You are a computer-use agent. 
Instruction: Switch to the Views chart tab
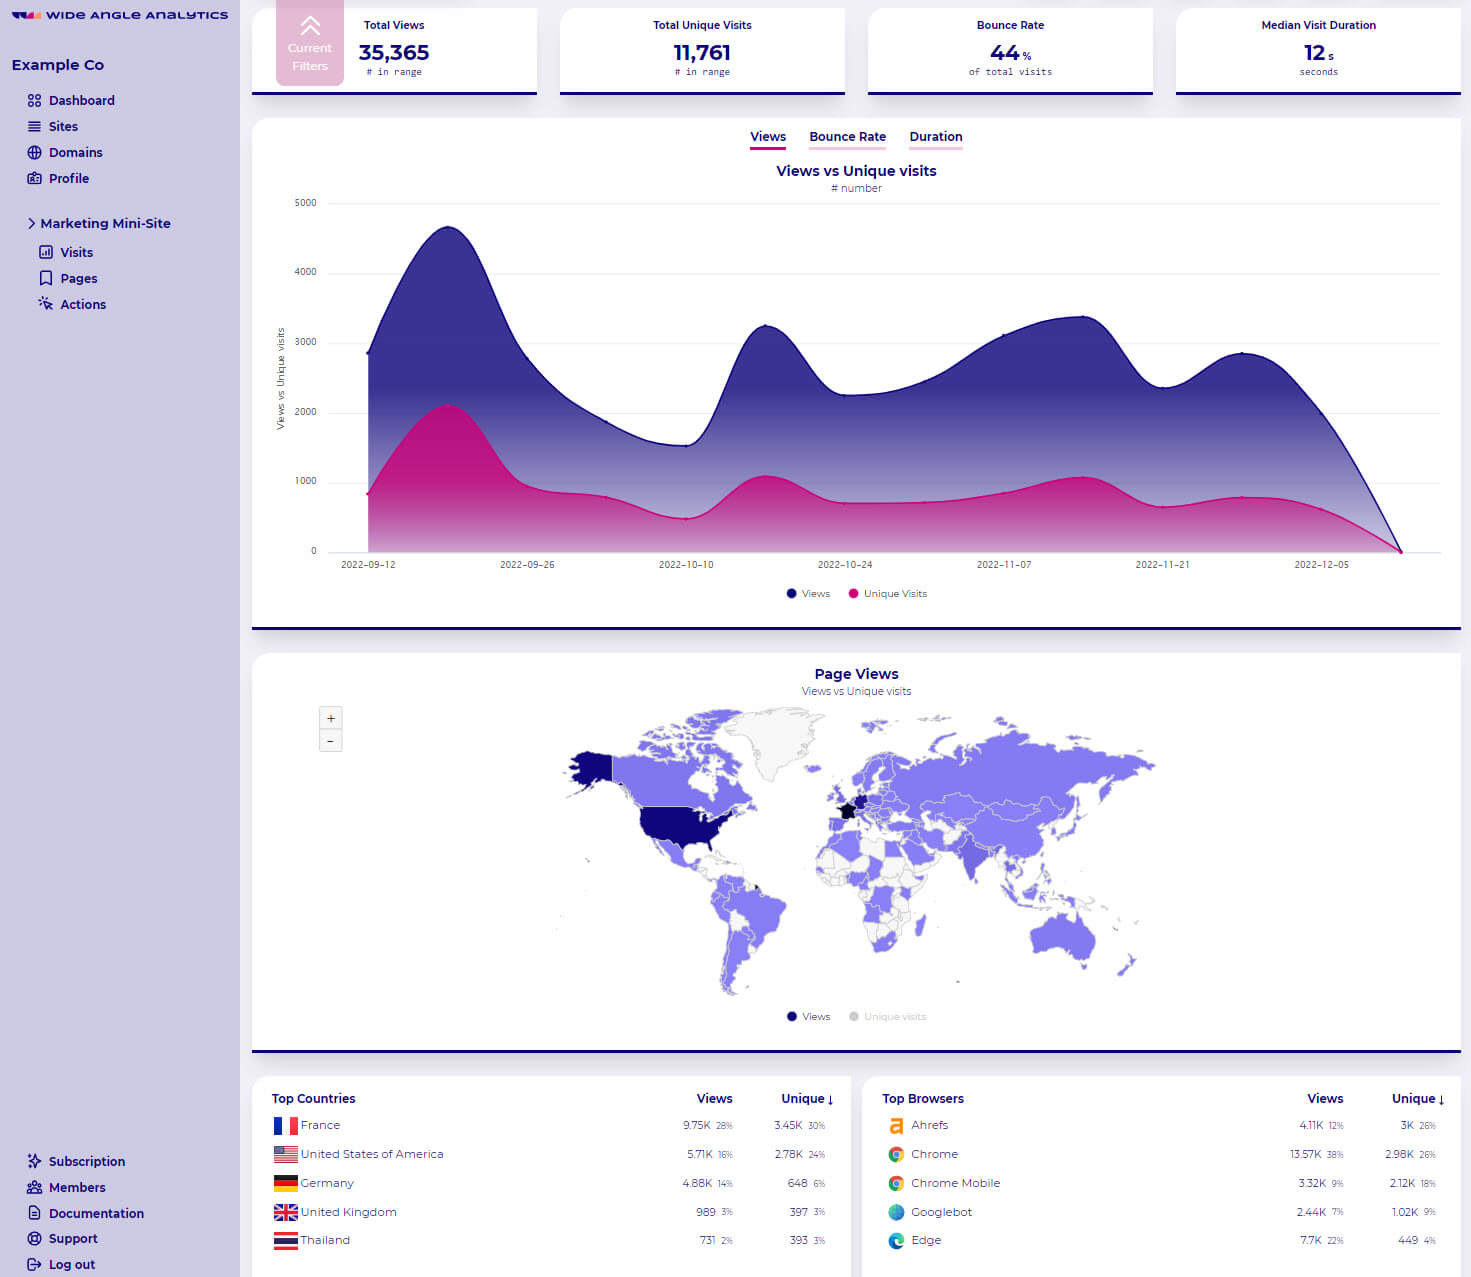[x=768, y=137]
